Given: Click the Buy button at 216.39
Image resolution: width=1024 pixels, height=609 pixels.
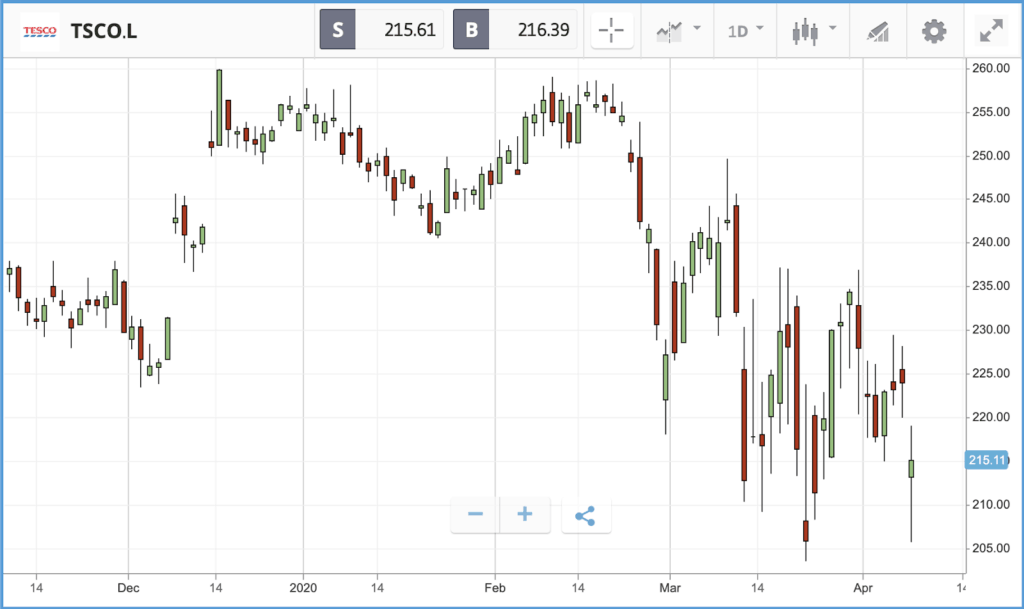Looking at the screenshot, I should pyautogui.click(x=515, y=29).
